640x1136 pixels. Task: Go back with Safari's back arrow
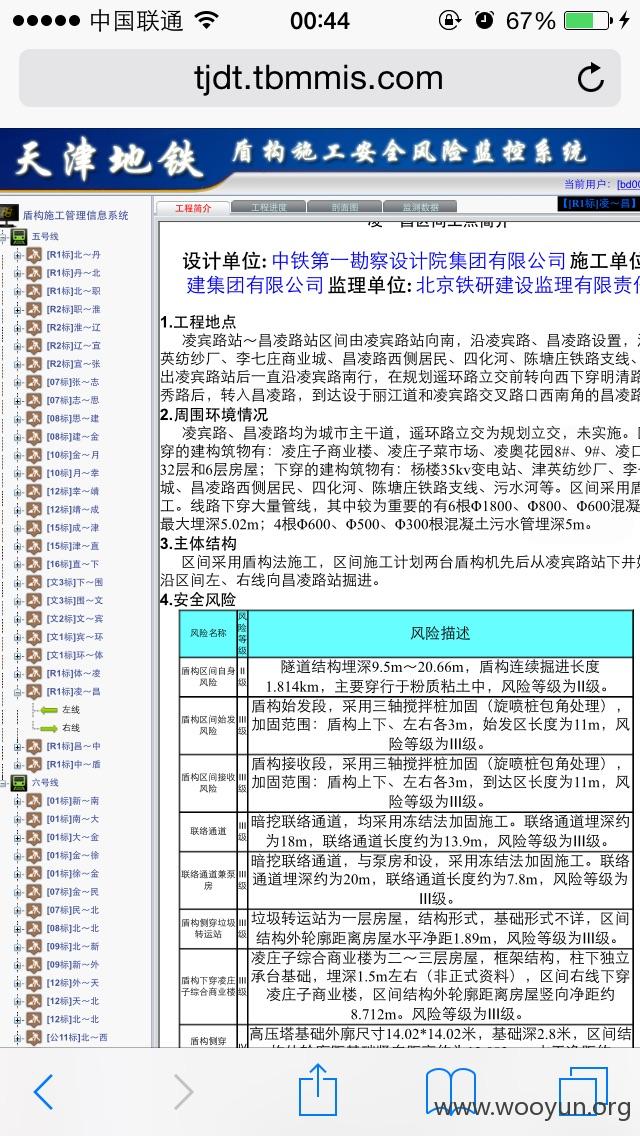[43, 1092]
